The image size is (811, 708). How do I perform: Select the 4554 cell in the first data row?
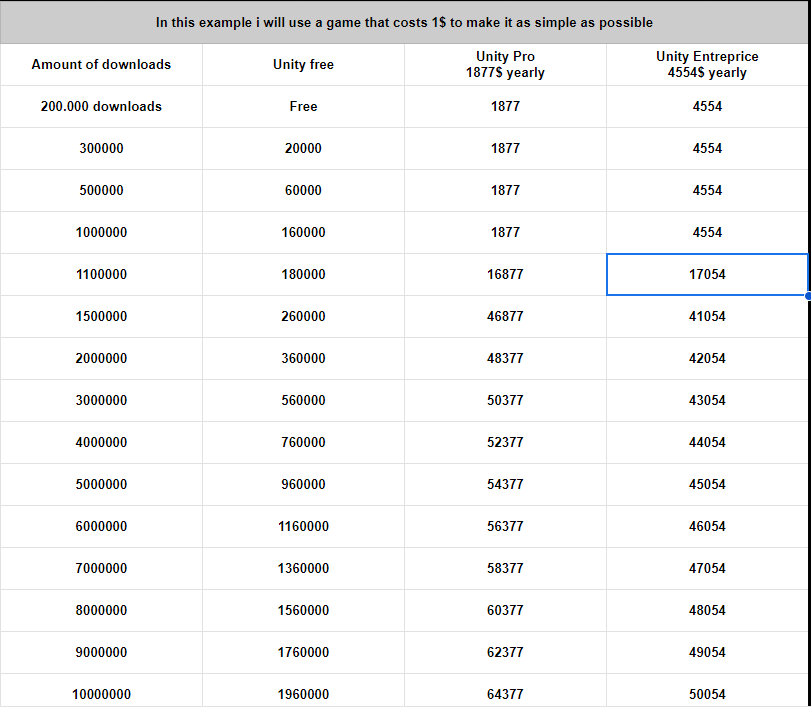pos(707,106)
